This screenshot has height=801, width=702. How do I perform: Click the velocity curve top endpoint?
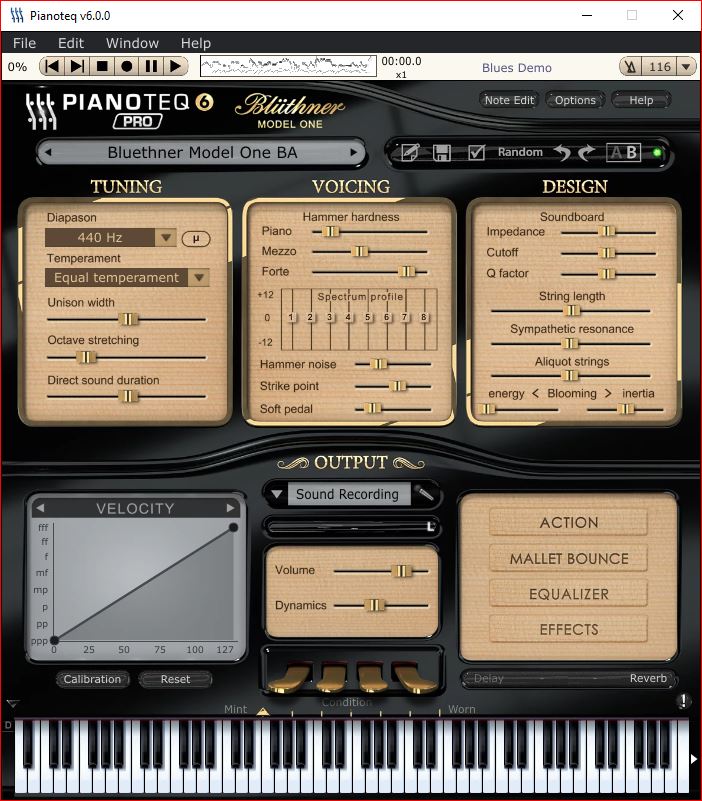pos(233,527)
